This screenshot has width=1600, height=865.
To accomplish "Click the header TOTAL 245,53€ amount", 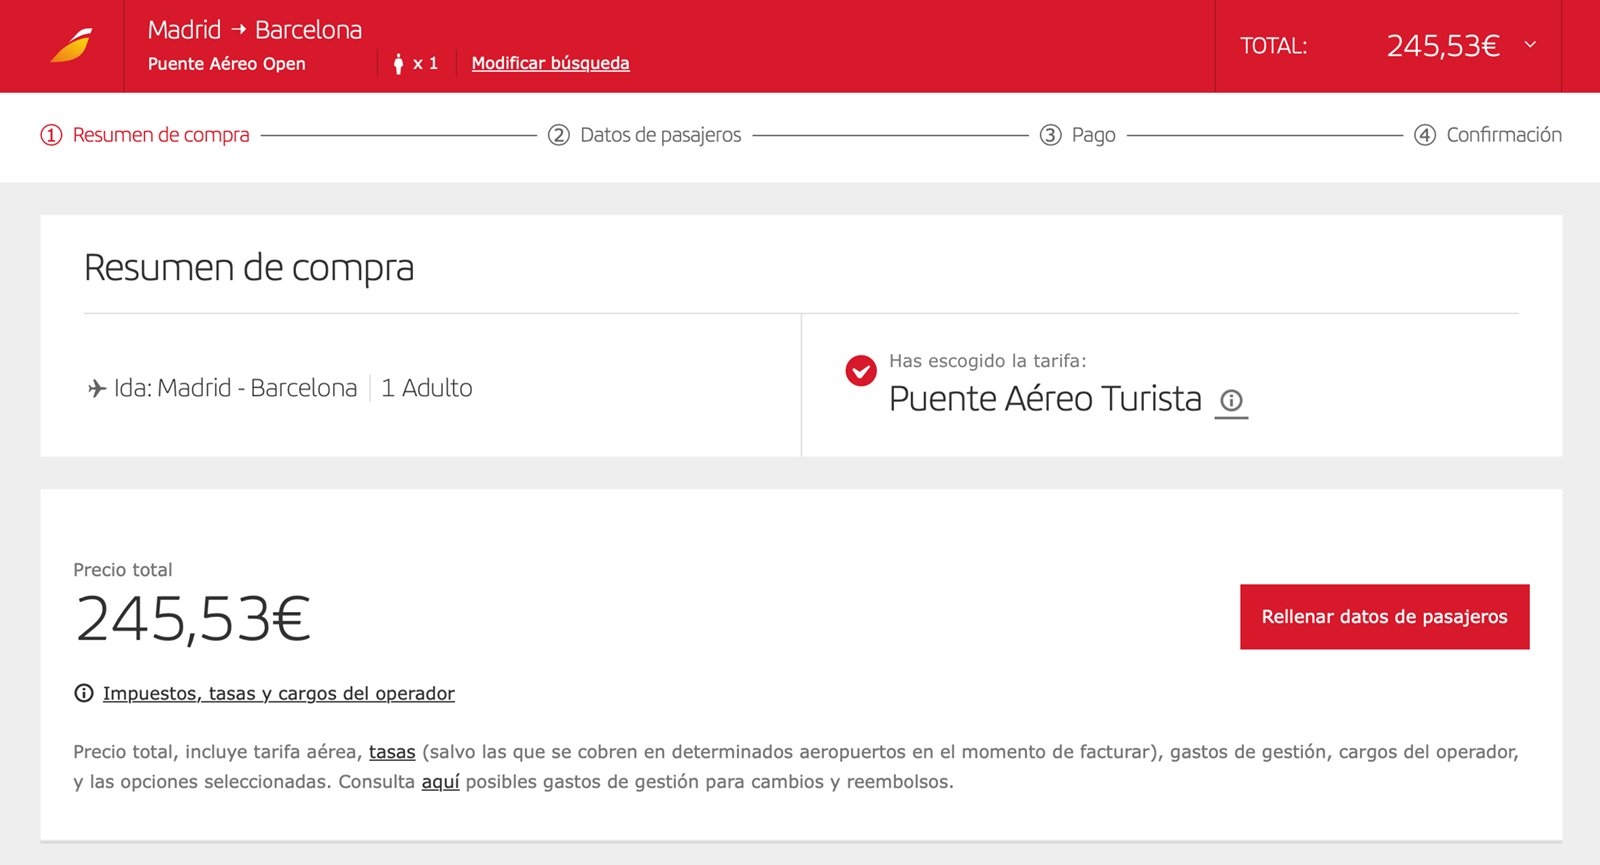I will 1443,46.
